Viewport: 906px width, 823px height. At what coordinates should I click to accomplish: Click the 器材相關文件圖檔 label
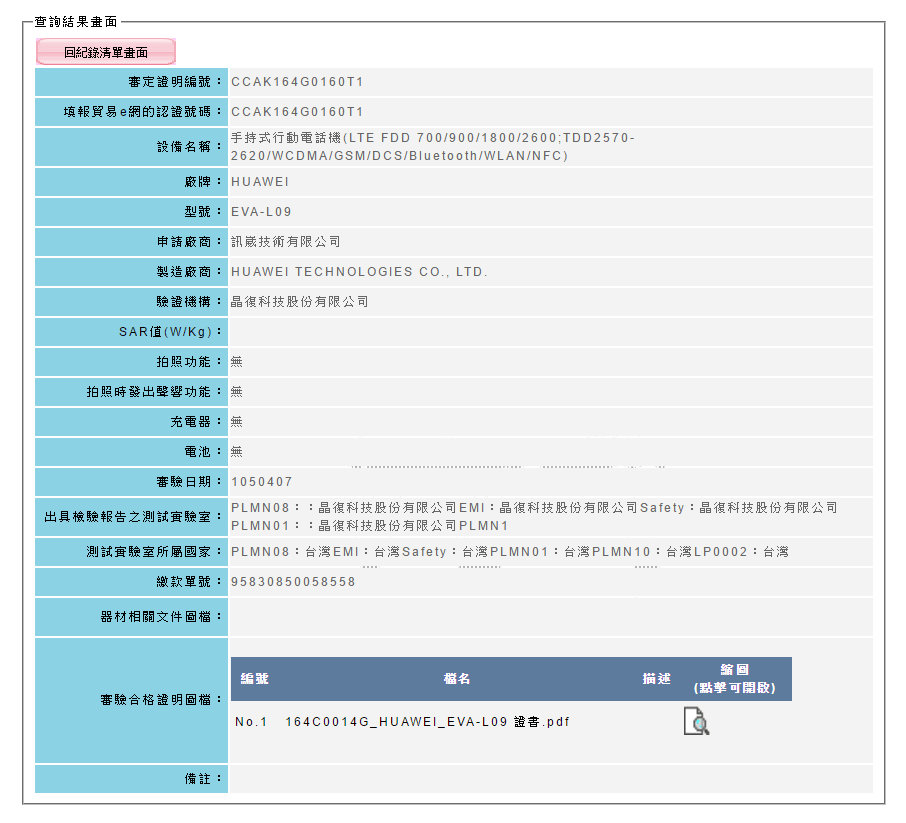(161, 617)
